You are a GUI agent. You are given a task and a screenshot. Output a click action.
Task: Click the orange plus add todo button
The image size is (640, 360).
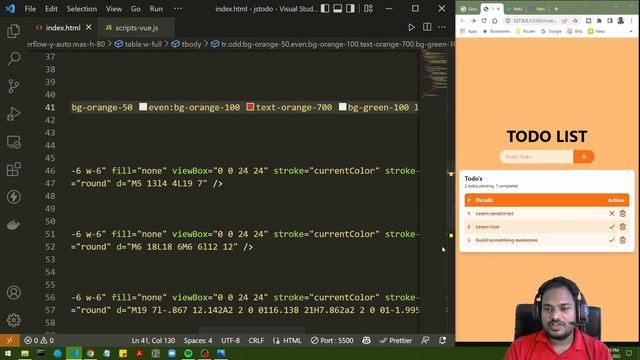(x=584, y=157)
